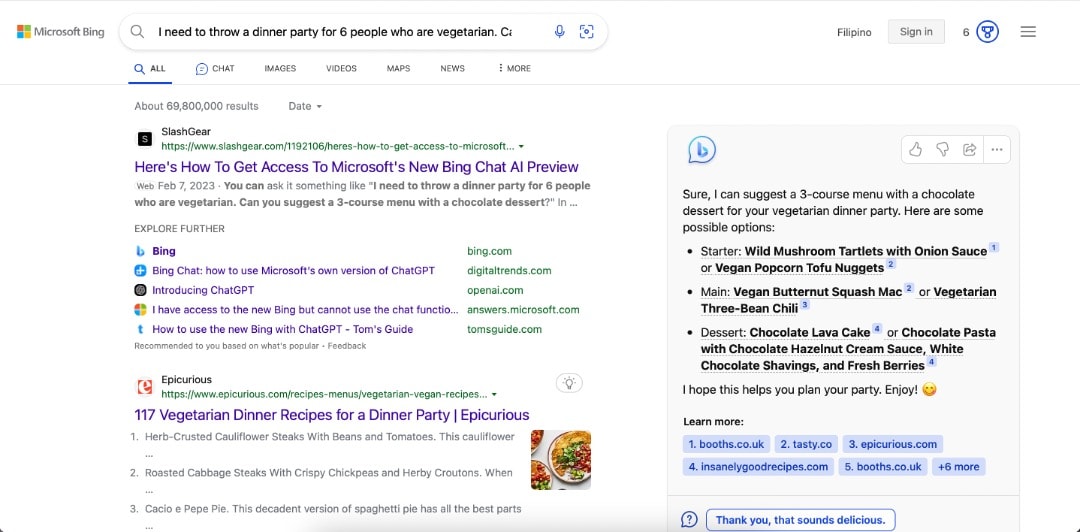The height and width of the screenshot is (532, 1080).
Task: Click the thumbs down feedback icon
Action: pos(942,150)
